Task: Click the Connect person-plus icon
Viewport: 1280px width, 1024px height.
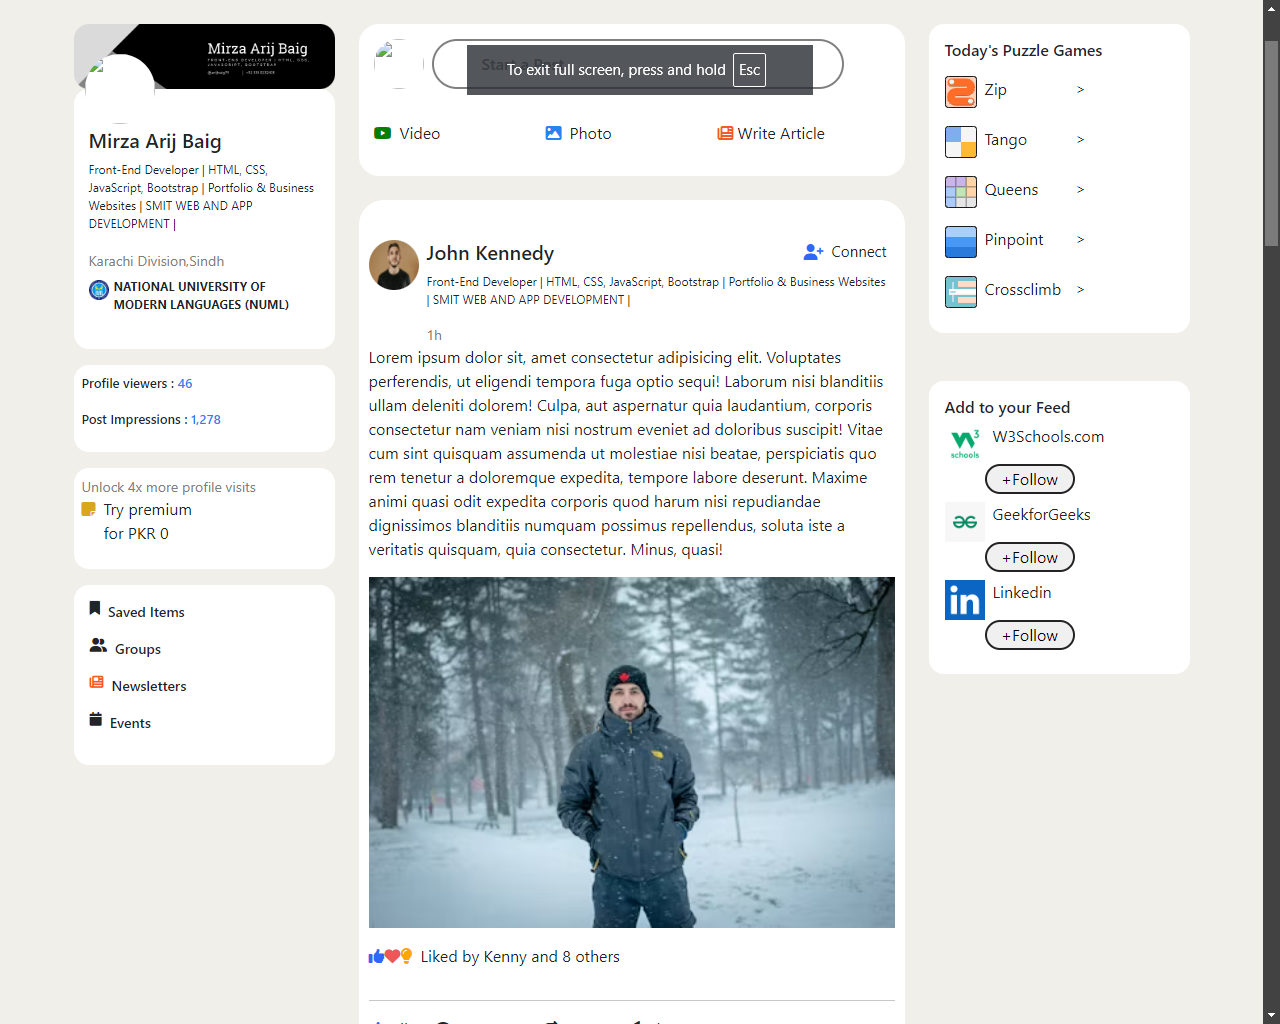Action: tap(813, 252)
